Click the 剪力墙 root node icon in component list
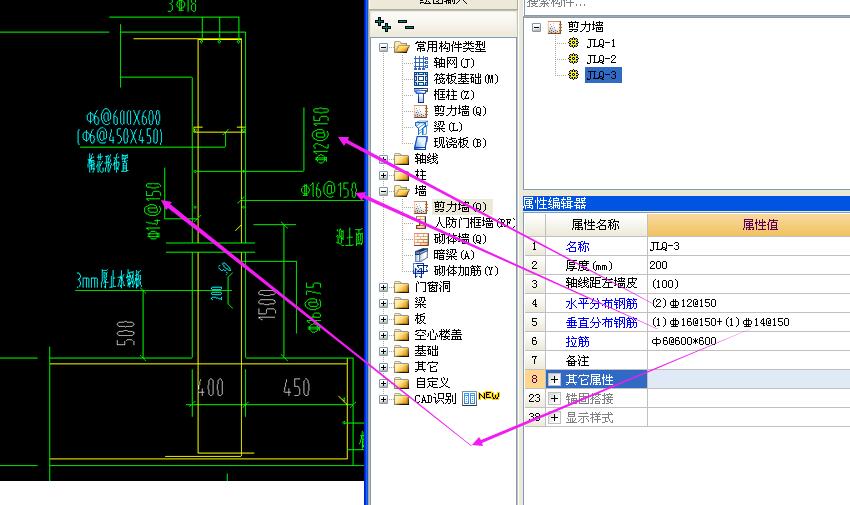 (554, 27)
